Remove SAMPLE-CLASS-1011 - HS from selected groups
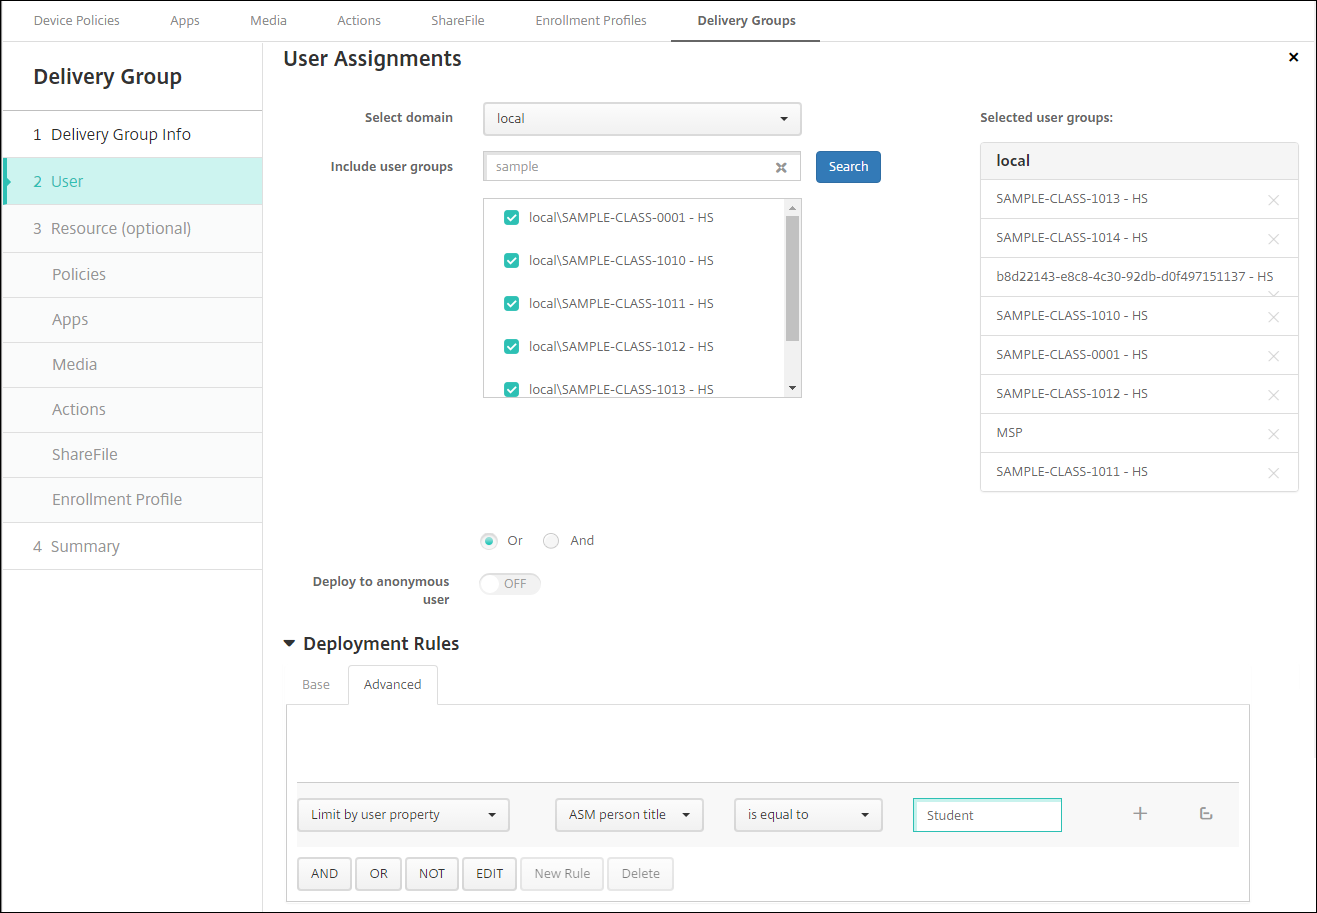This screenshot has height=913, width=1317. pos(1273,473)
